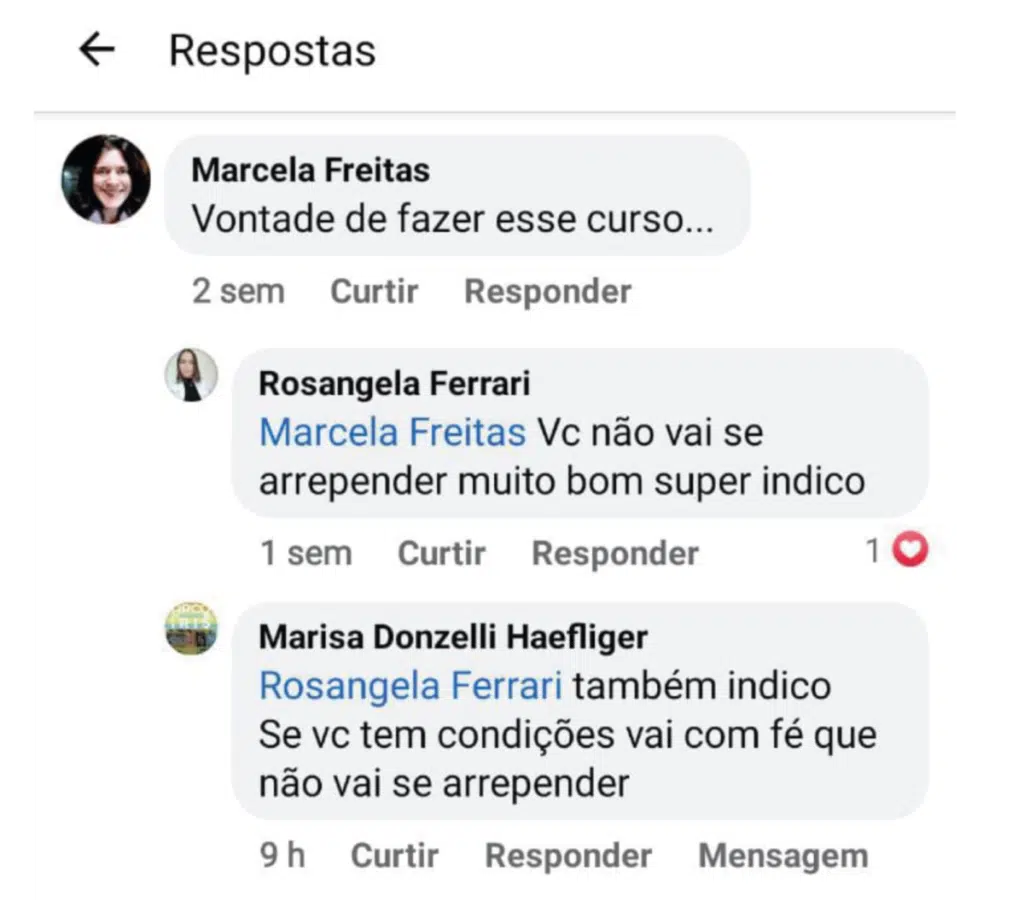The width and height of the screenshot is (1024, 900).
Task: Click the red heart reaction icon
Action: tap(910, 551)
